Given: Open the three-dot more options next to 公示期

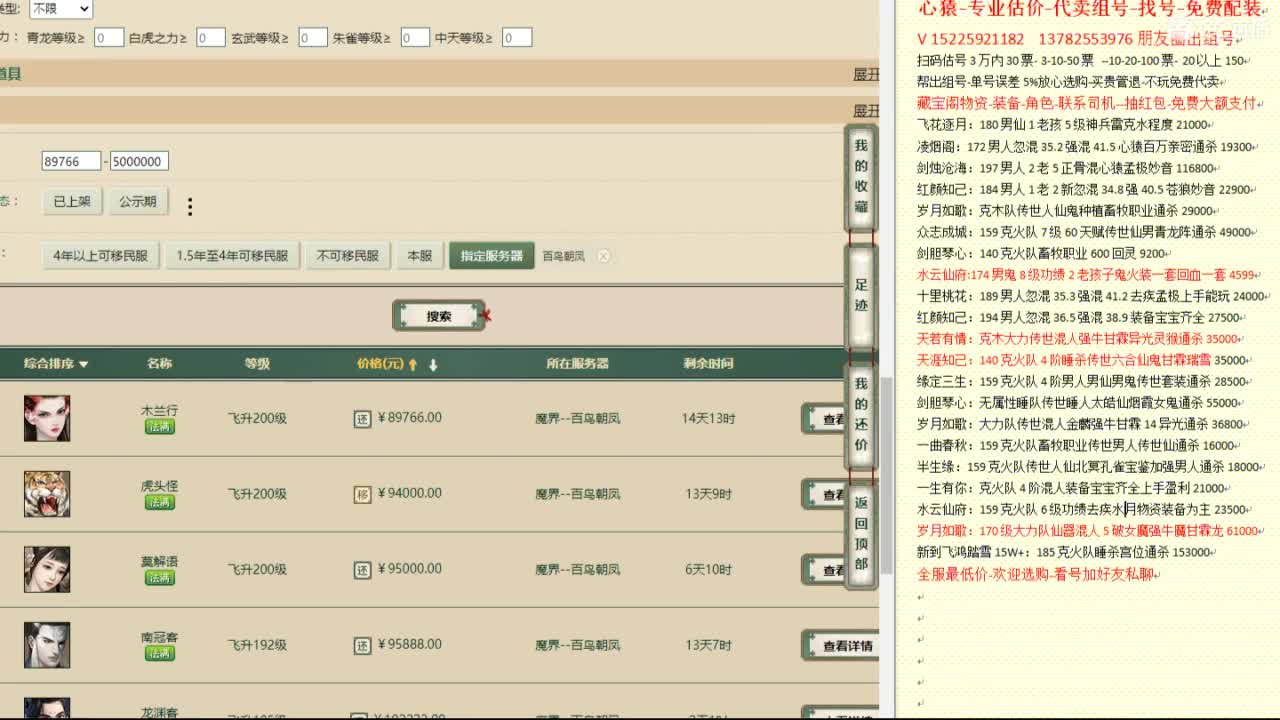Looking at the screenshot, I should tap(189, 206).
